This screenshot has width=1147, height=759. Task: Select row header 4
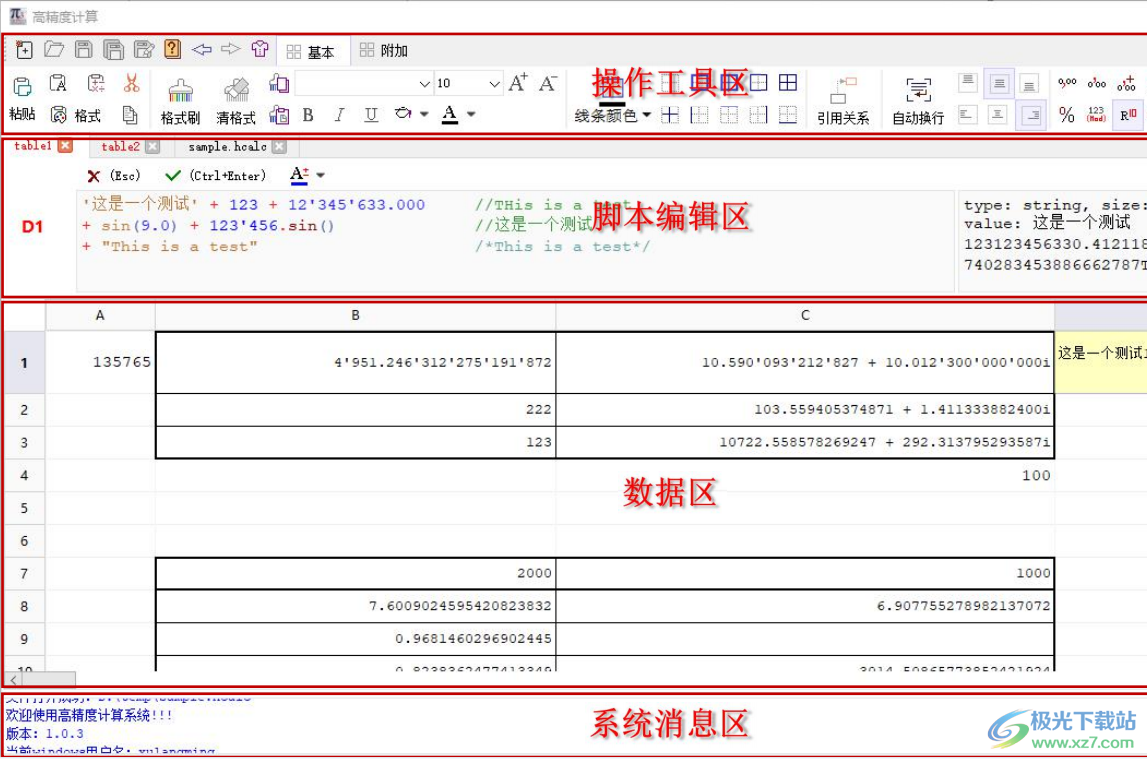(24, 475)
